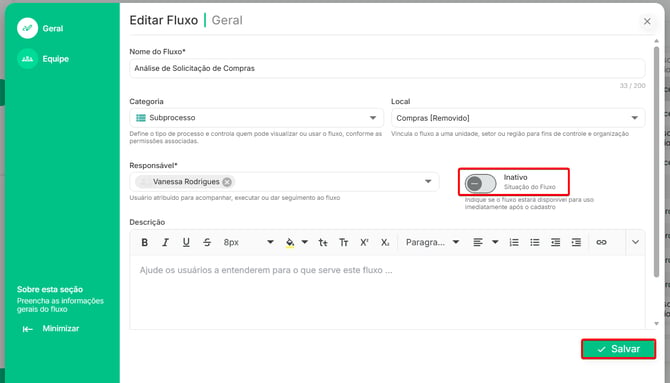670x383 pixels.
Task: Switch to the Equipe section
Action: 56,59
